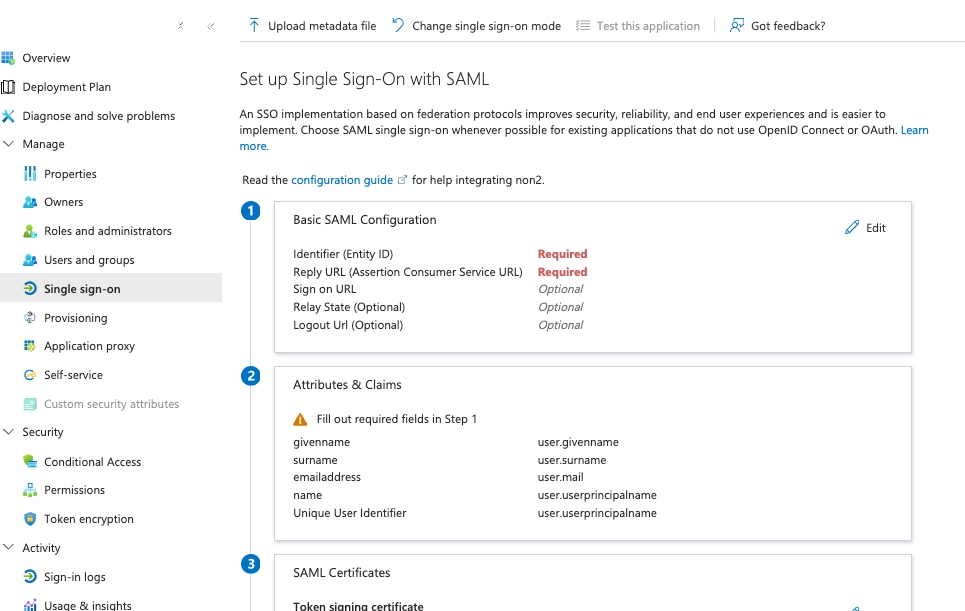Click the Permissions hierarchy icon
The width and height of the screenshot is (965, 611).
pyautogui.click(x=30, y=490)
